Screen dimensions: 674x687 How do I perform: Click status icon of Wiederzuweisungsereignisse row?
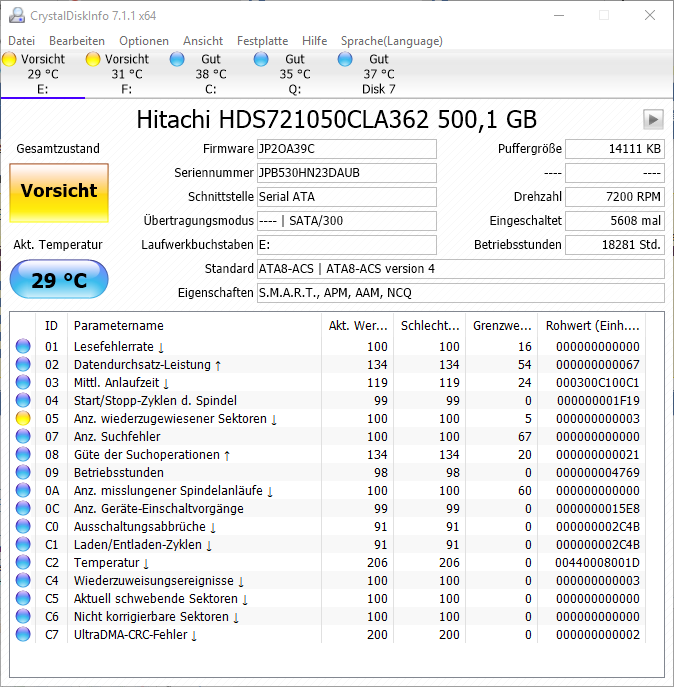[x=23, y=580]
